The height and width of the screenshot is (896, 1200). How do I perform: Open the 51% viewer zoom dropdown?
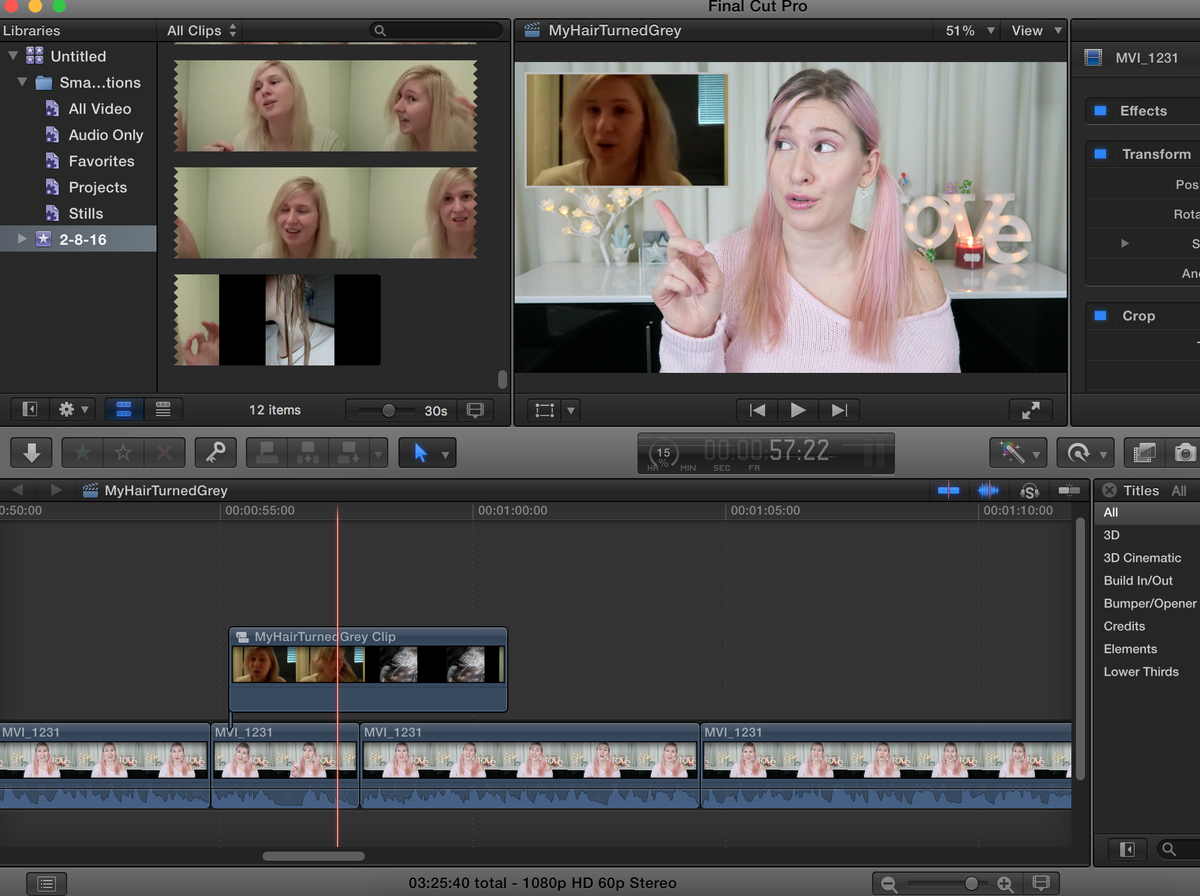tap(970, 31)
